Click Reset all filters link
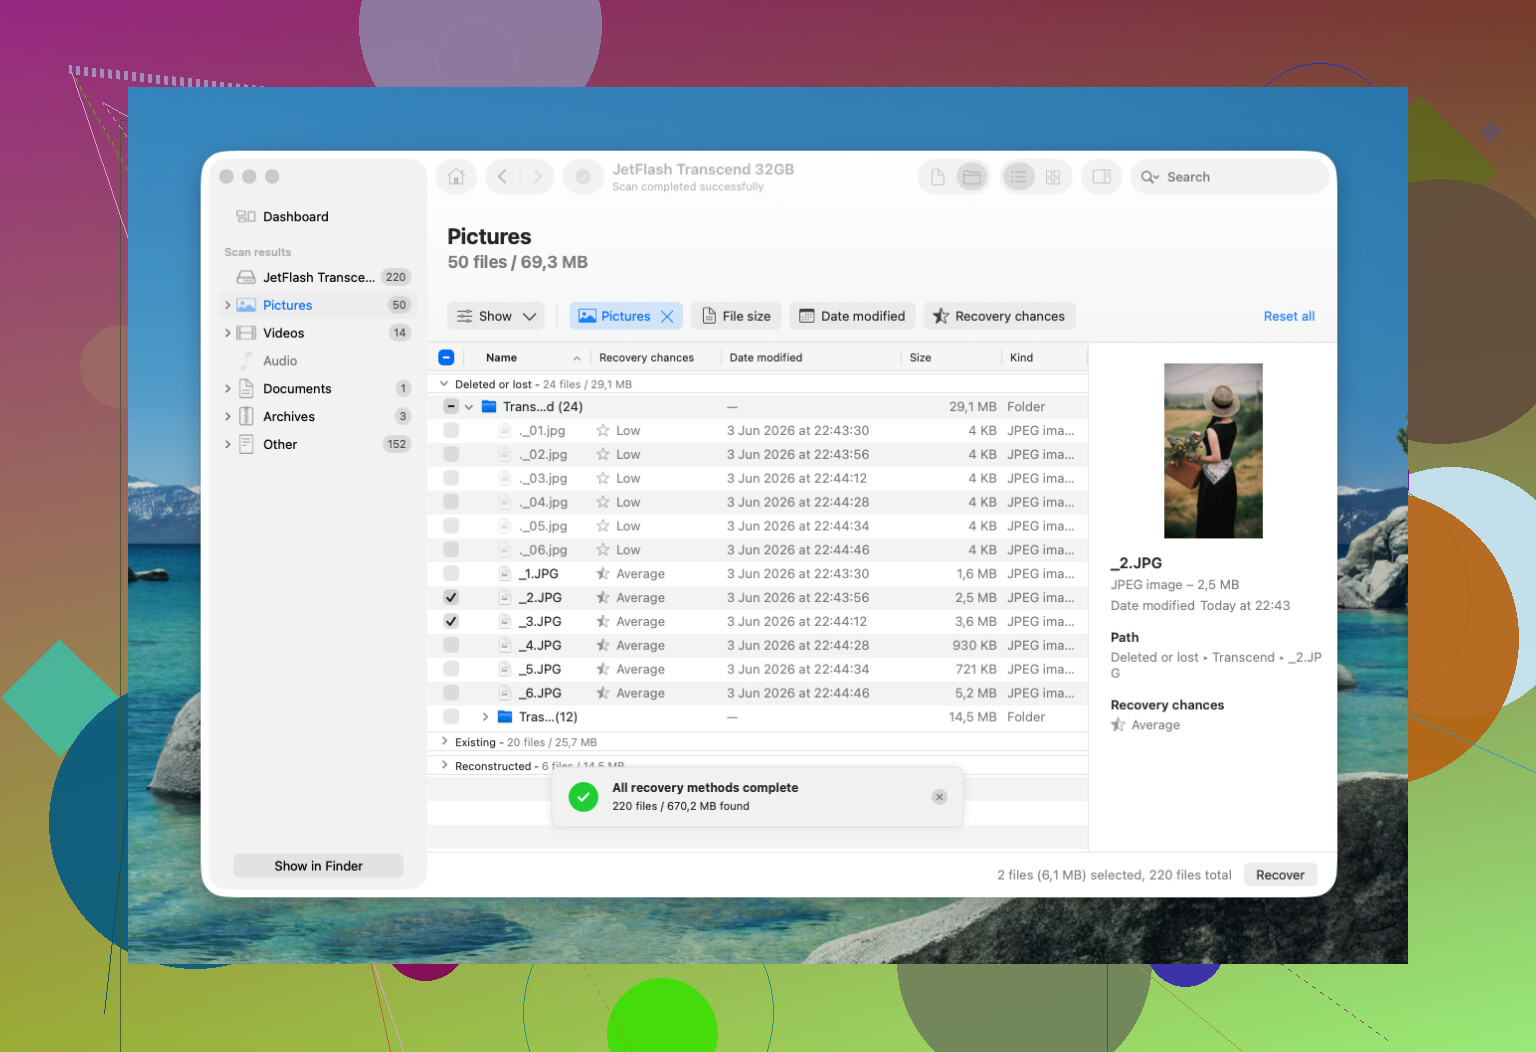The height and width of the screenshot is (1052, 1536). pyautogui.click(x=1289, y=316)
